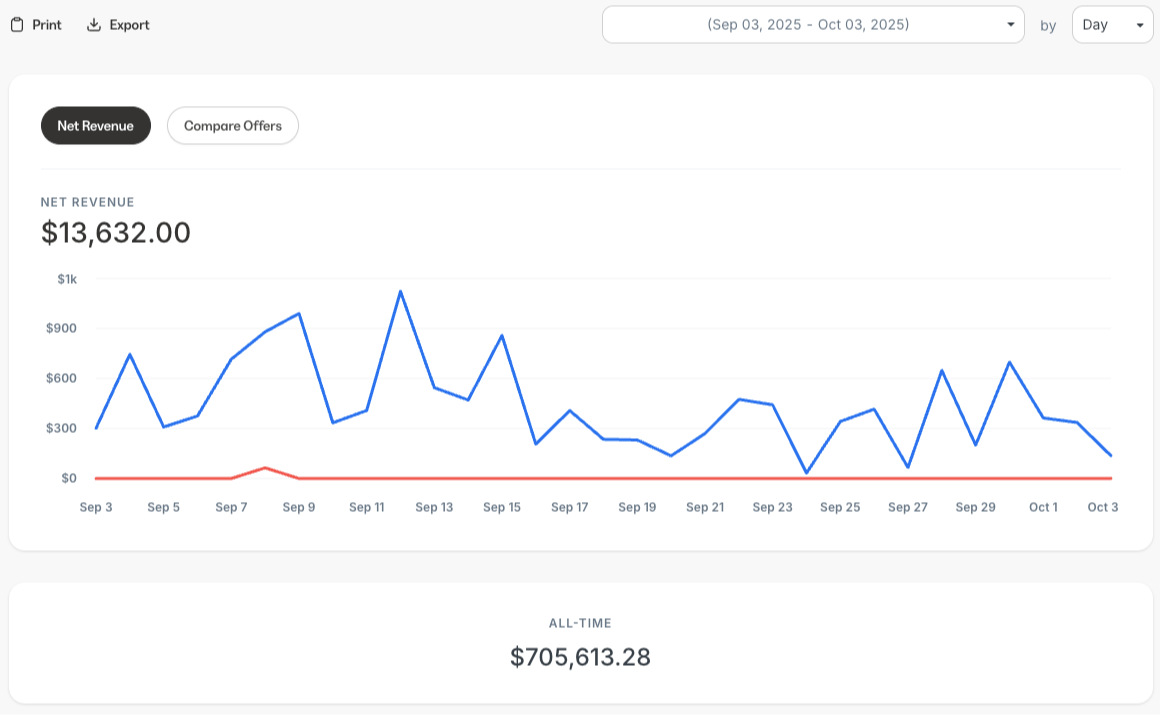Click the Oct 3 axis label

click(x=1103, y=507)
